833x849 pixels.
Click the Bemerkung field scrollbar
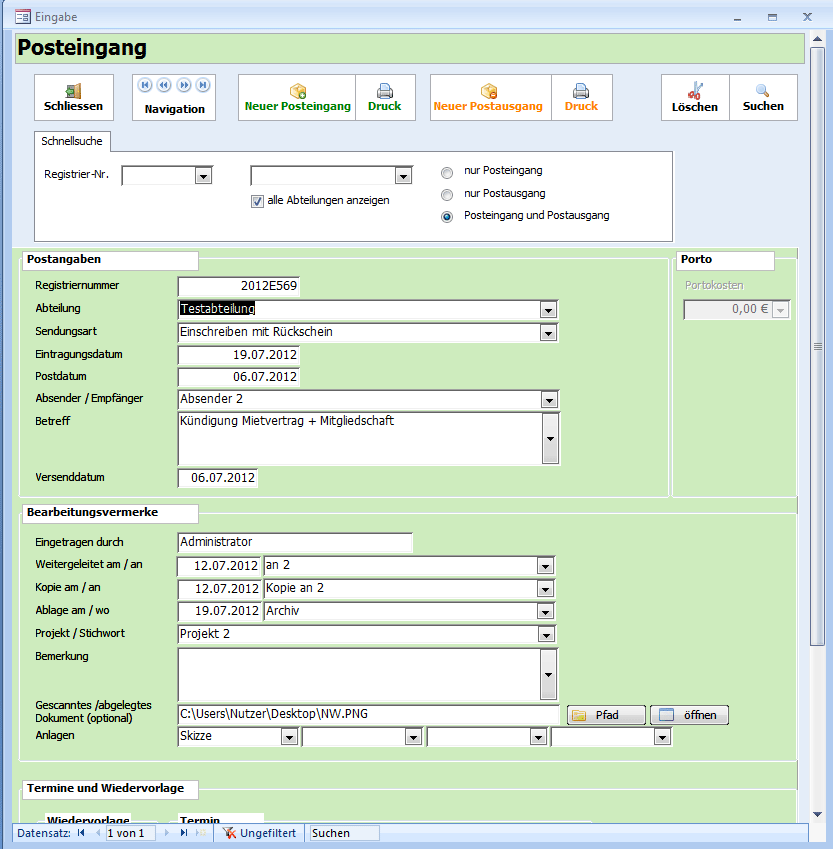[x=548, y=675]
